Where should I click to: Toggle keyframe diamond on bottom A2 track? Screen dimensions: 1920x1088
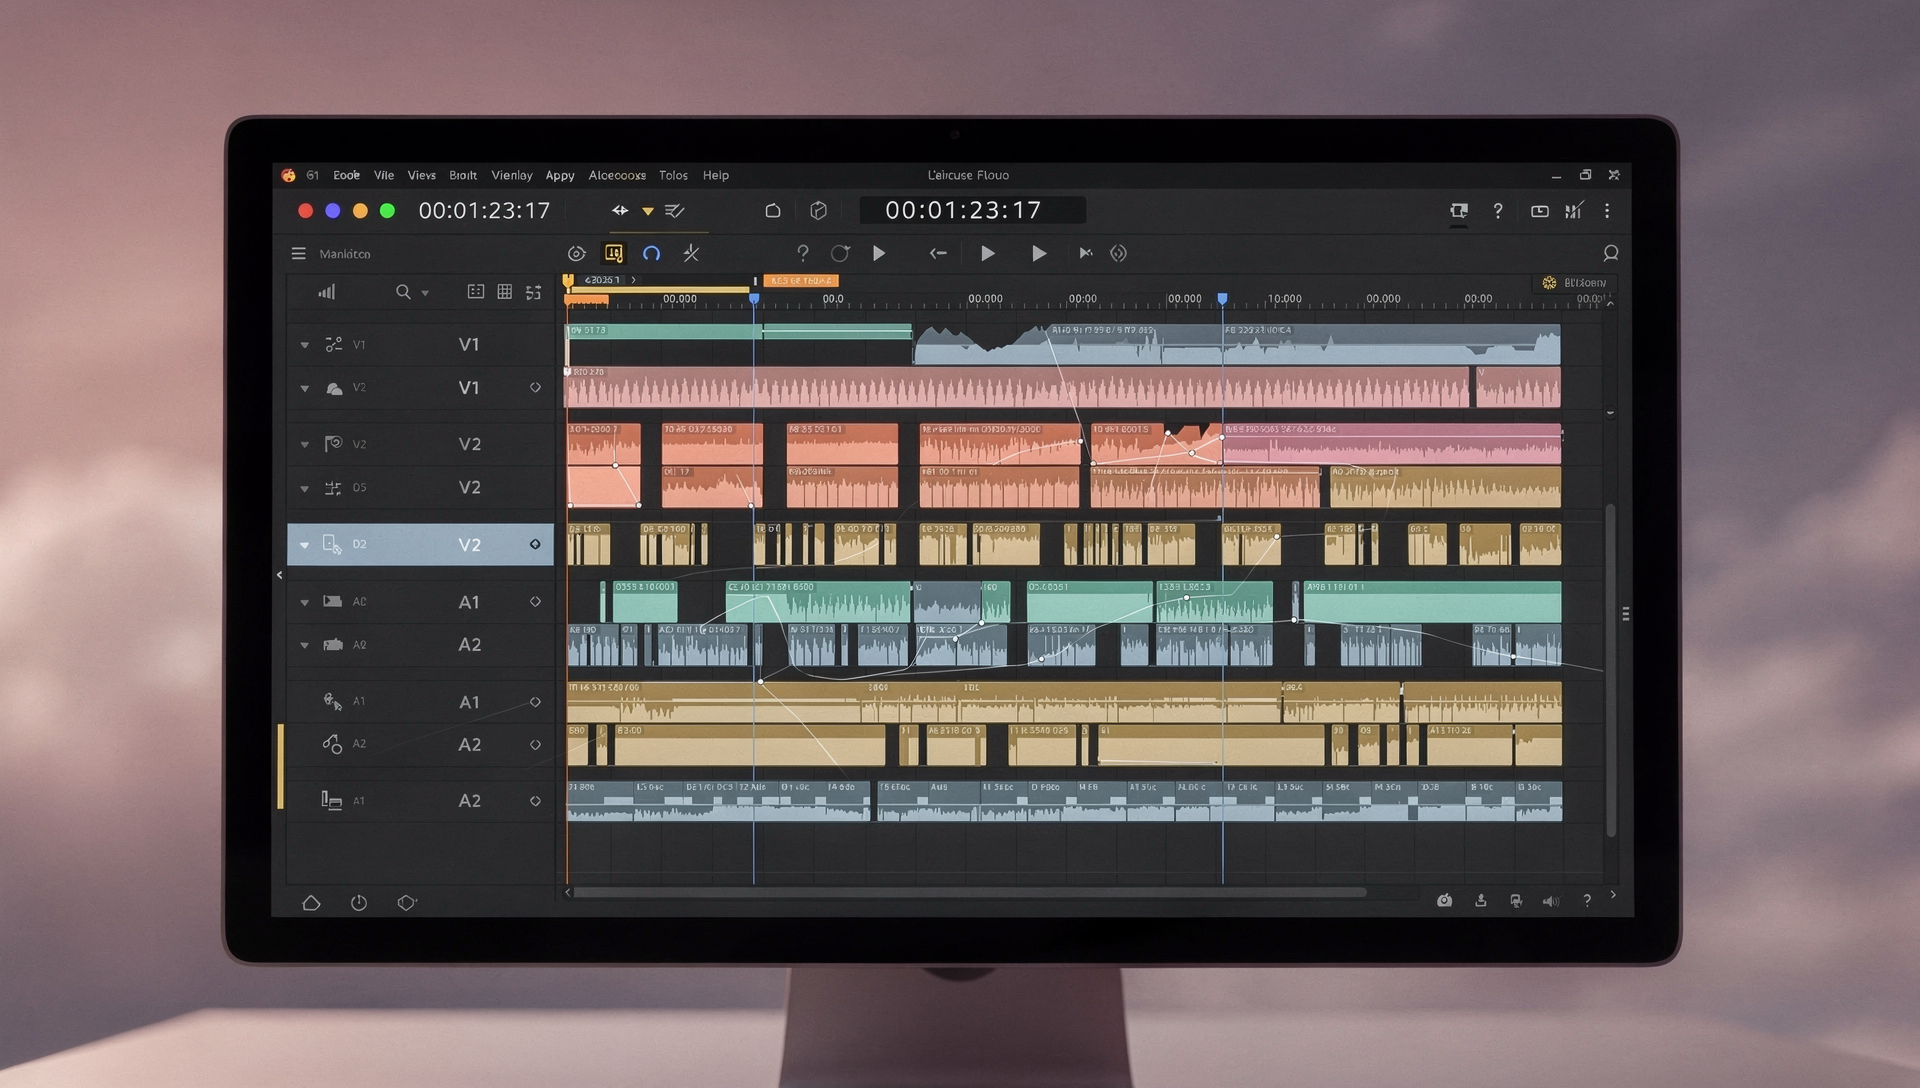535,801
